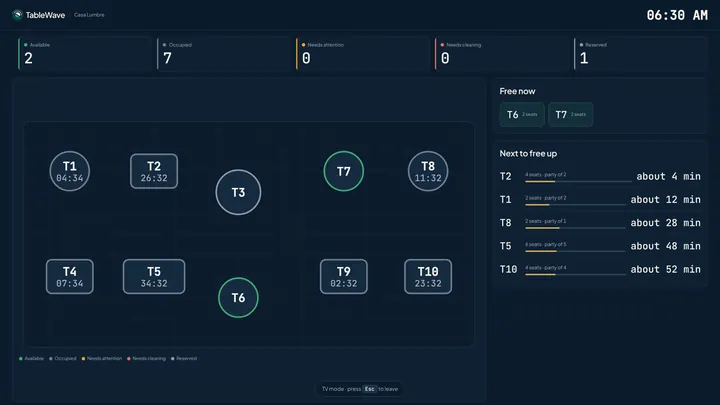720x405 pixels.
Task: Select table T9 showing 02:32
Action: [x=343, y=277]
